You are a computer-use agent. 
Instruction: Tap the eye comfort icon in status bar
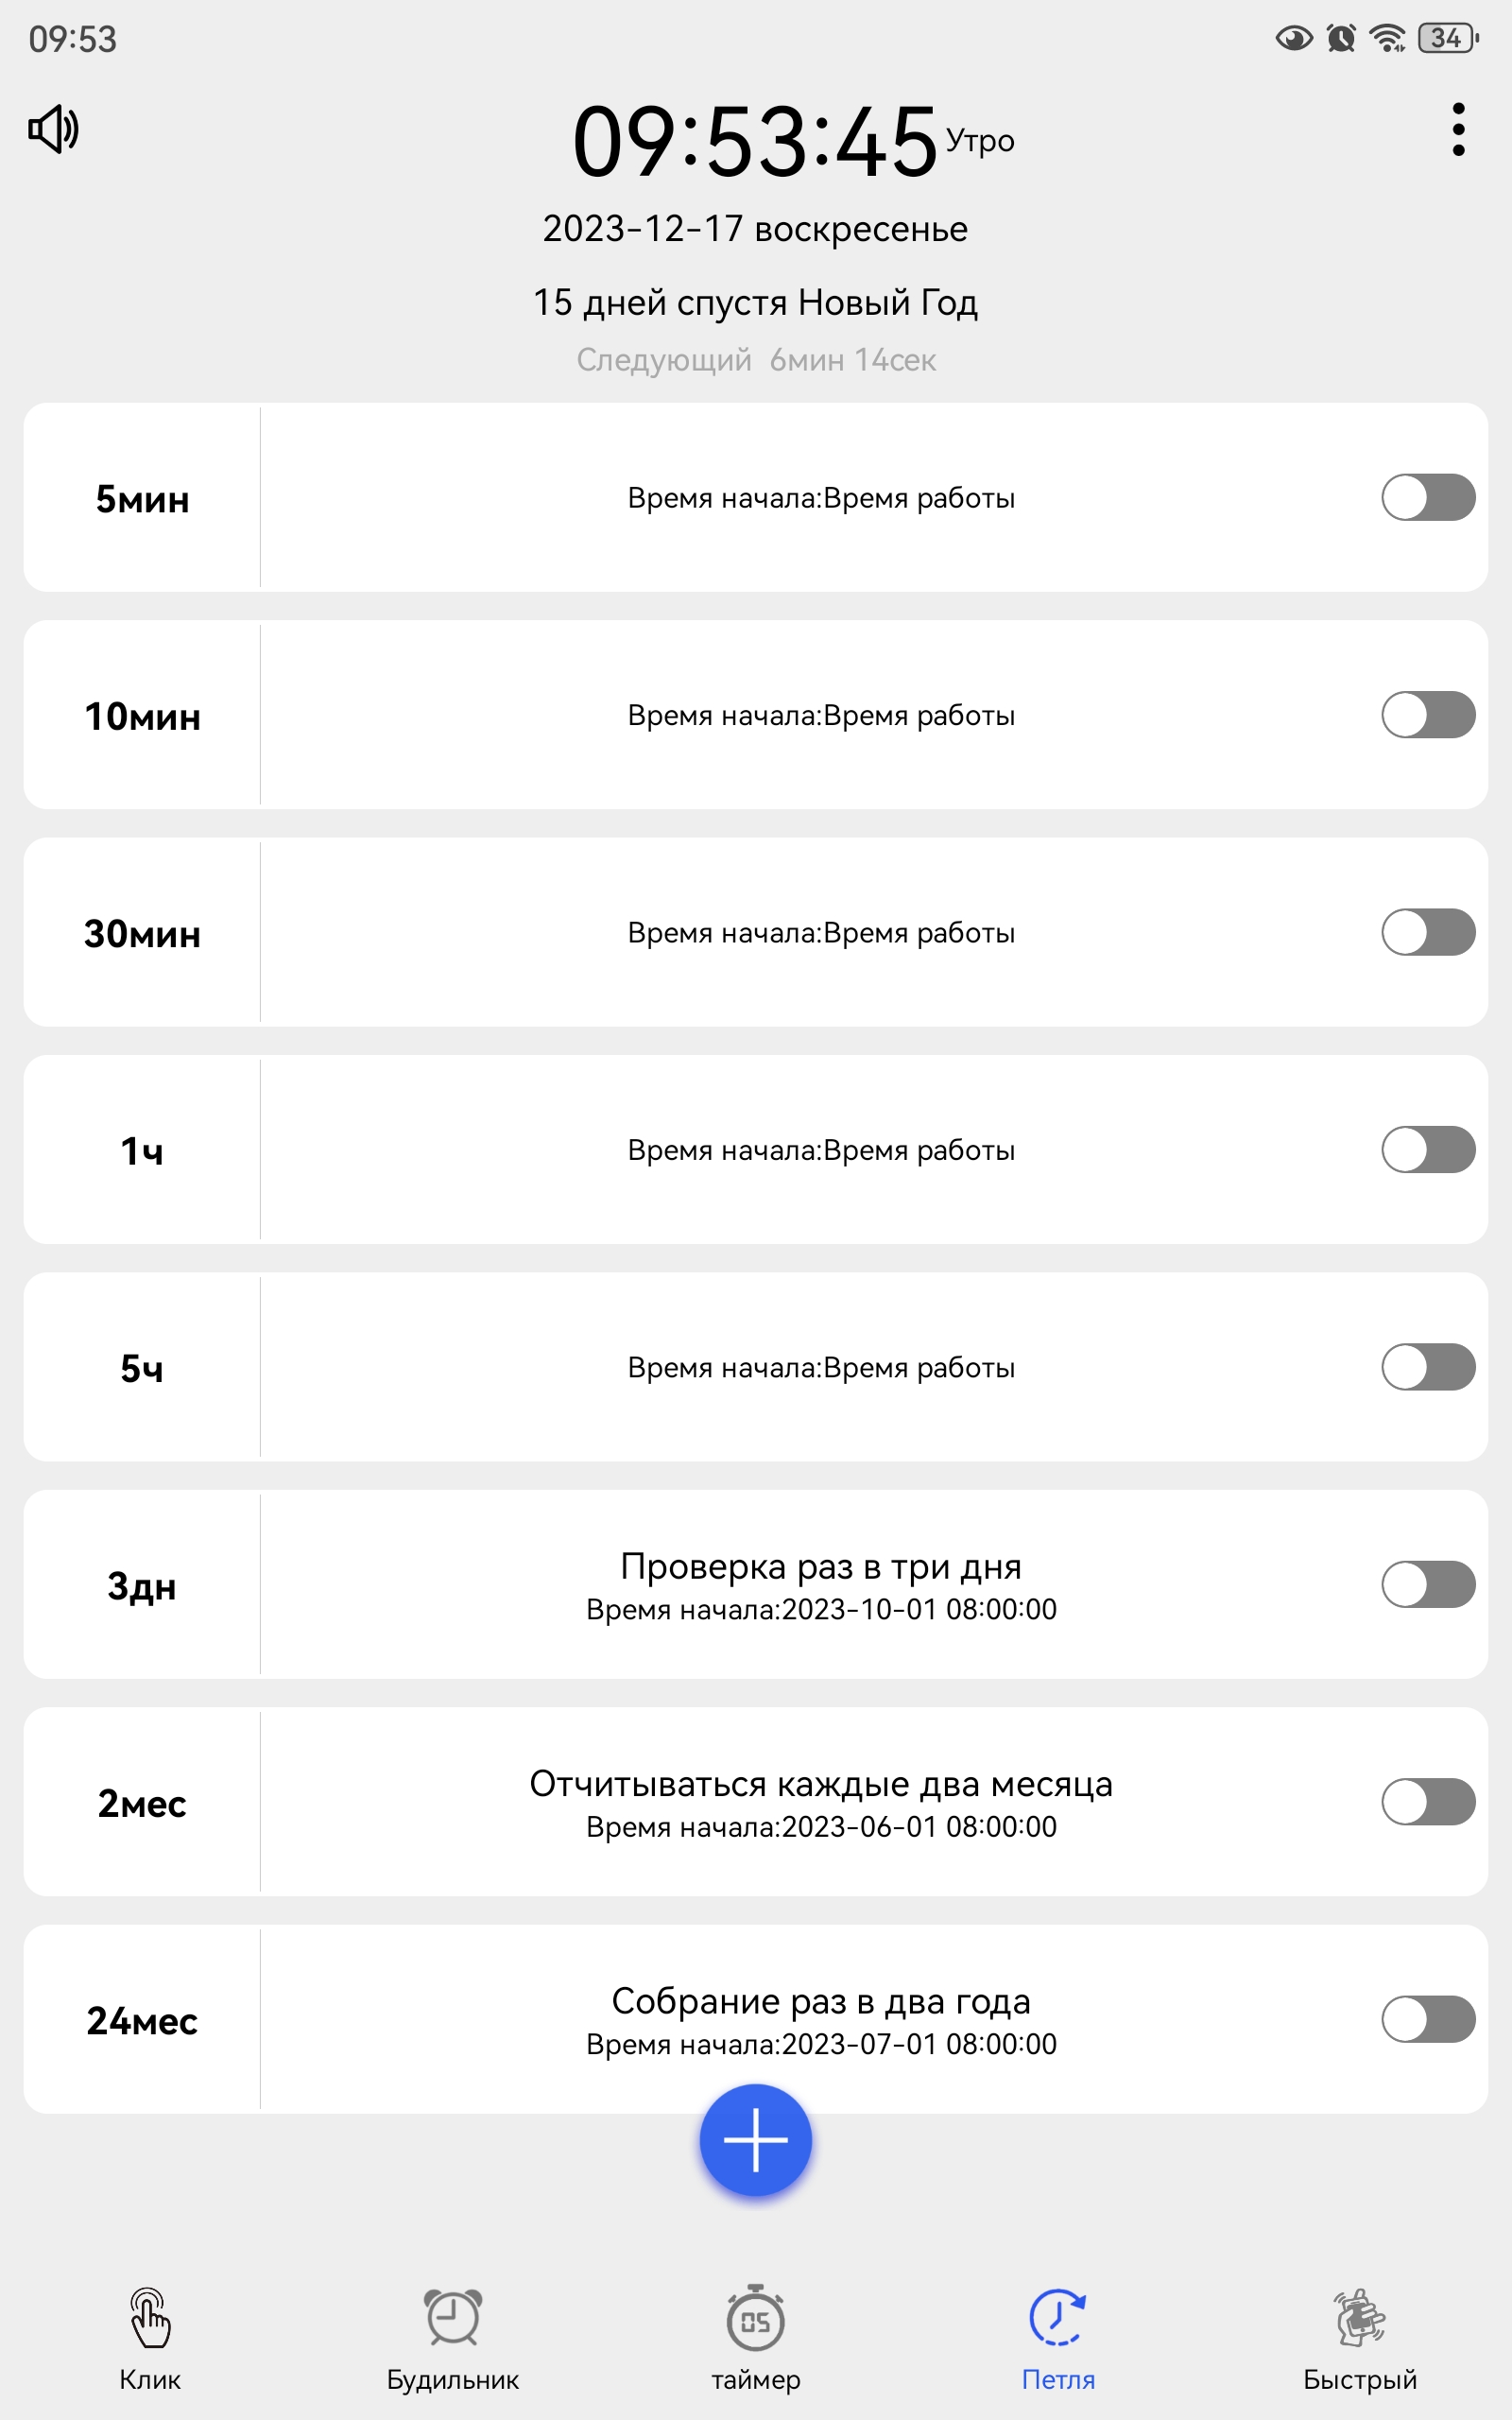1294,38
